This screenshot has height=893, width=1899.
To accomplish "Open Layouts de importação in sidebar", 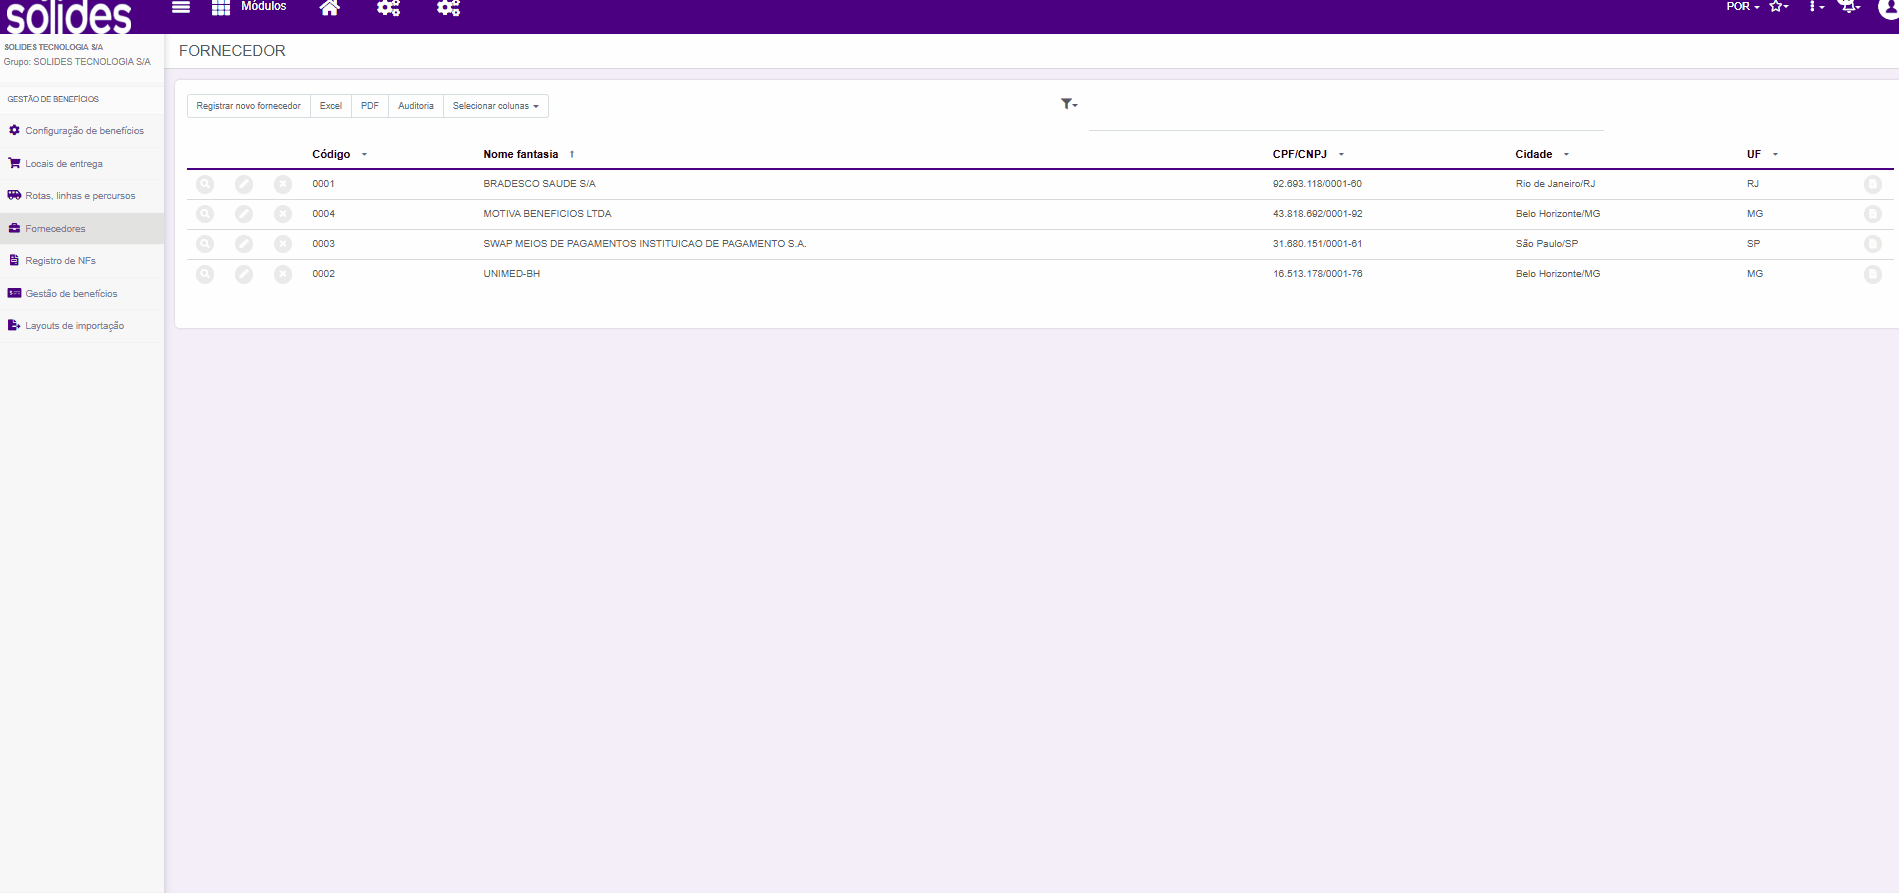I will click(82, 326).
